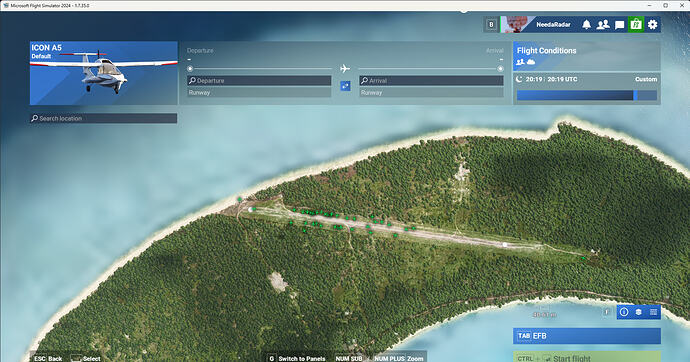The width and height of the screenshot is (690, 362).
Task: Click the Departure search field
Action: tap(259, 80)
